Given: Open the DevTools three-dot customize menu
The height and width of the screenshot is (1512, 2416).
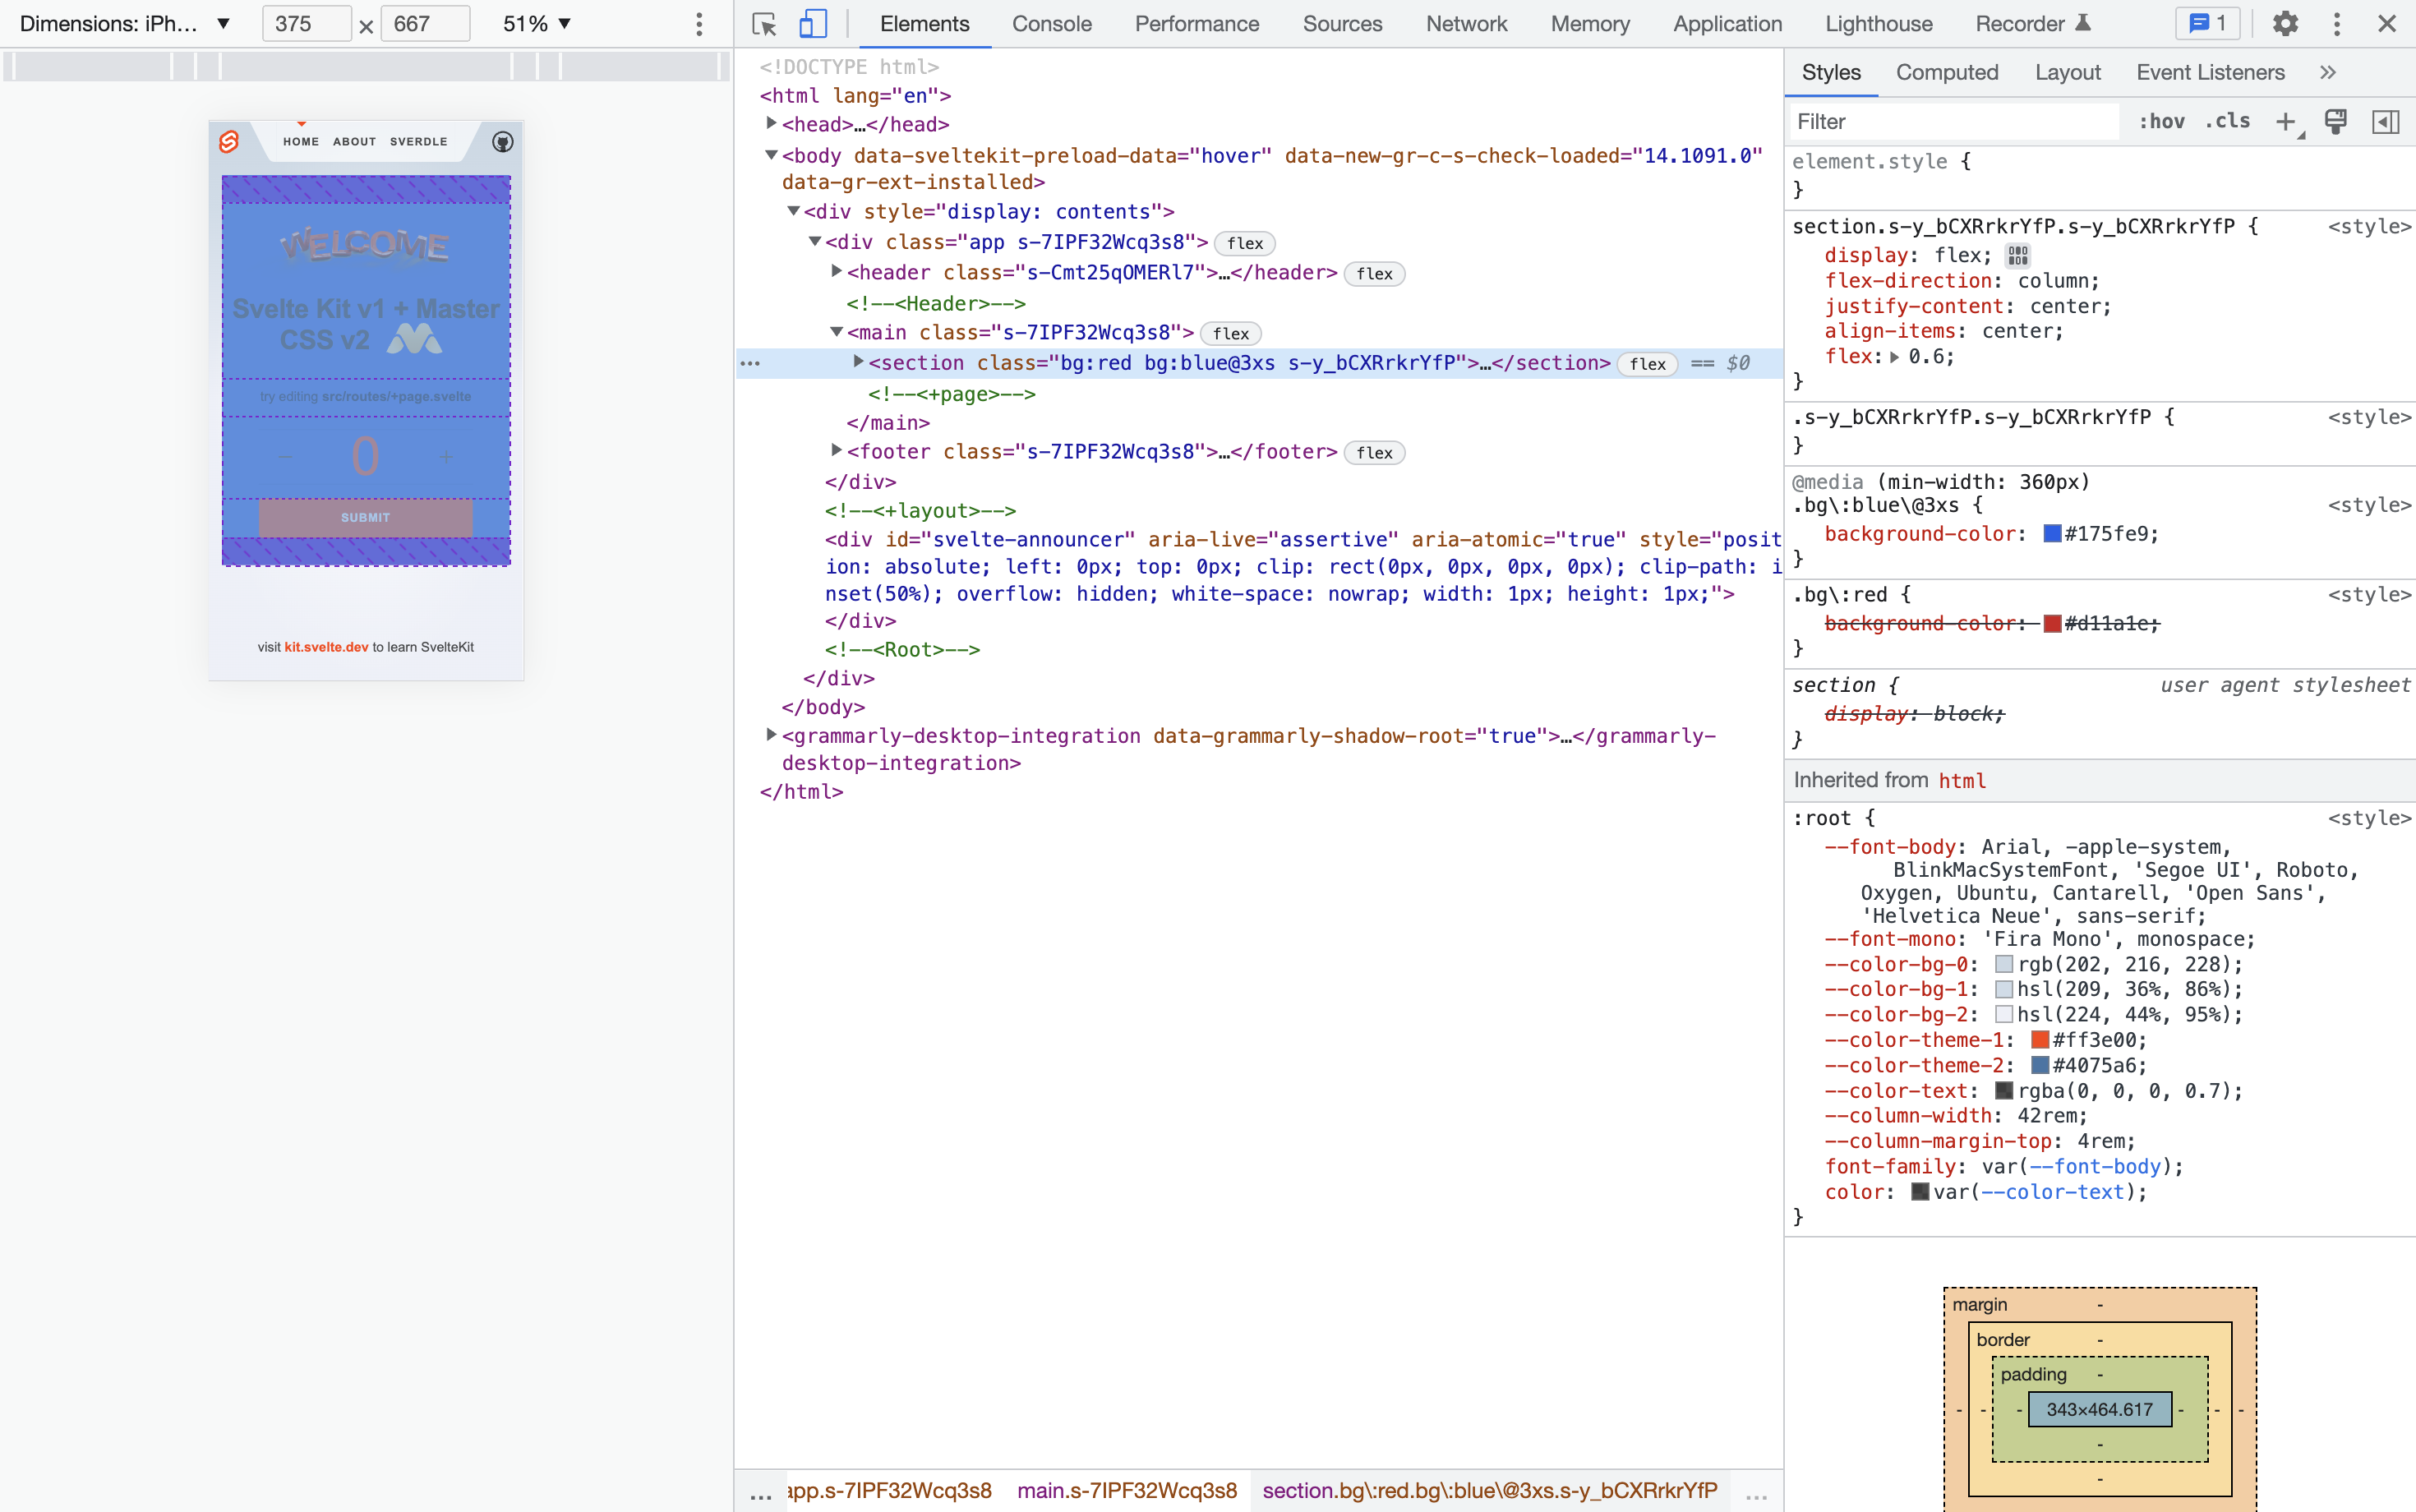Looking at the screenshot, I should (2337, 23).
